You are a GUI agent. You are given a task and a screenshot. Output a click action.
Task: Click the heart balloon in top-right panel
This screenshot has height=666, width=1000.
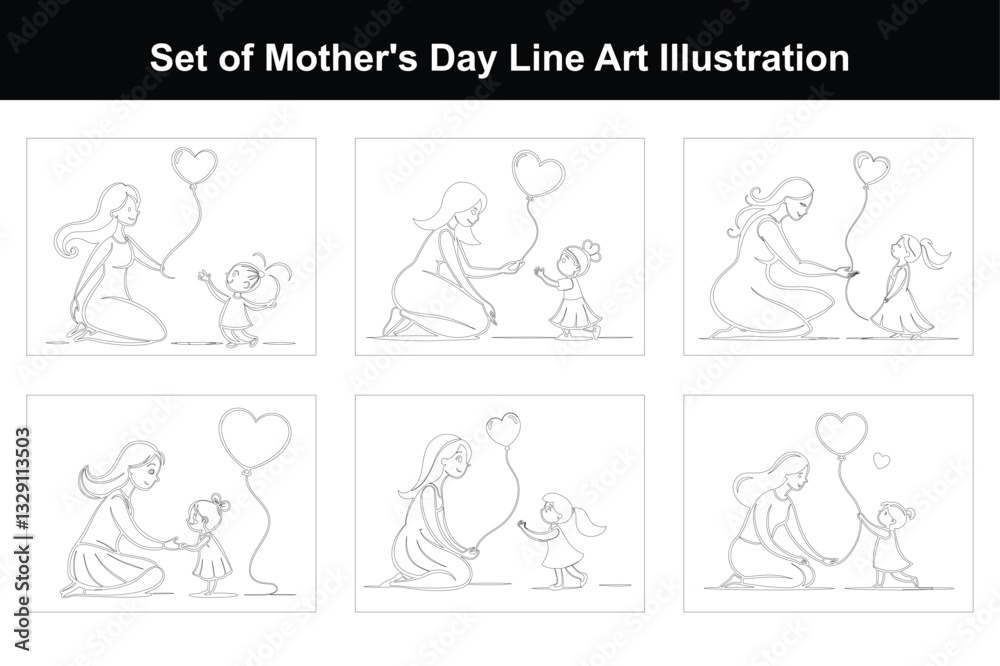coord(872,168)
